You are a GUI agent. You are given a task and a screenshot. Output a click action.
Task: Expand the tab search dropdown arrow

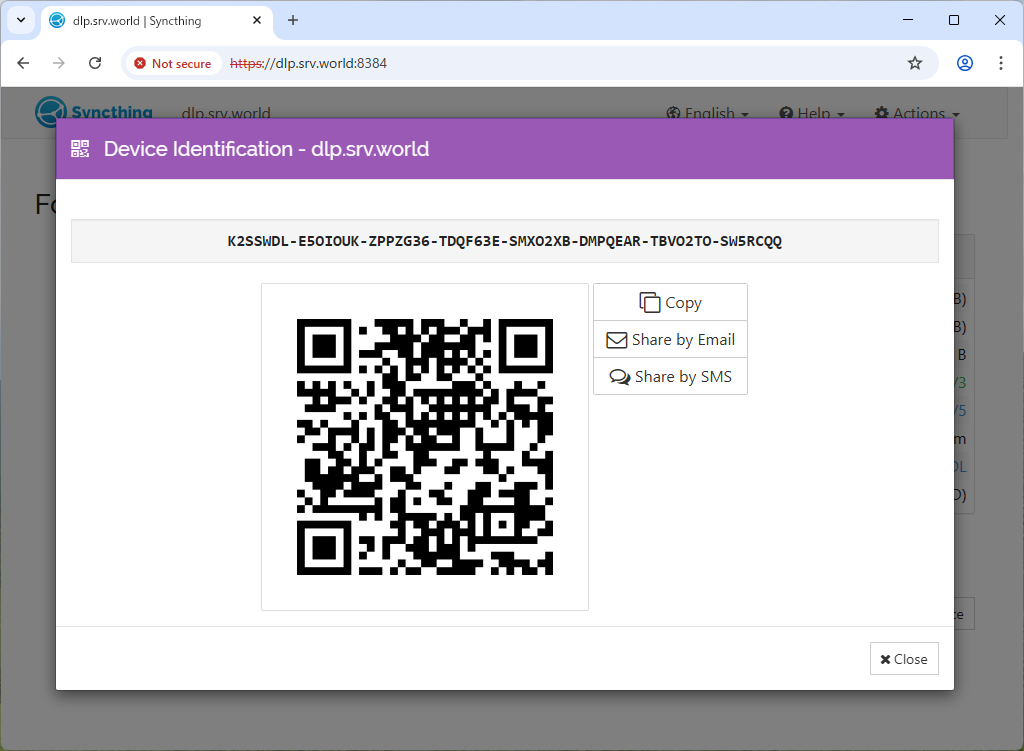[20, 20]
